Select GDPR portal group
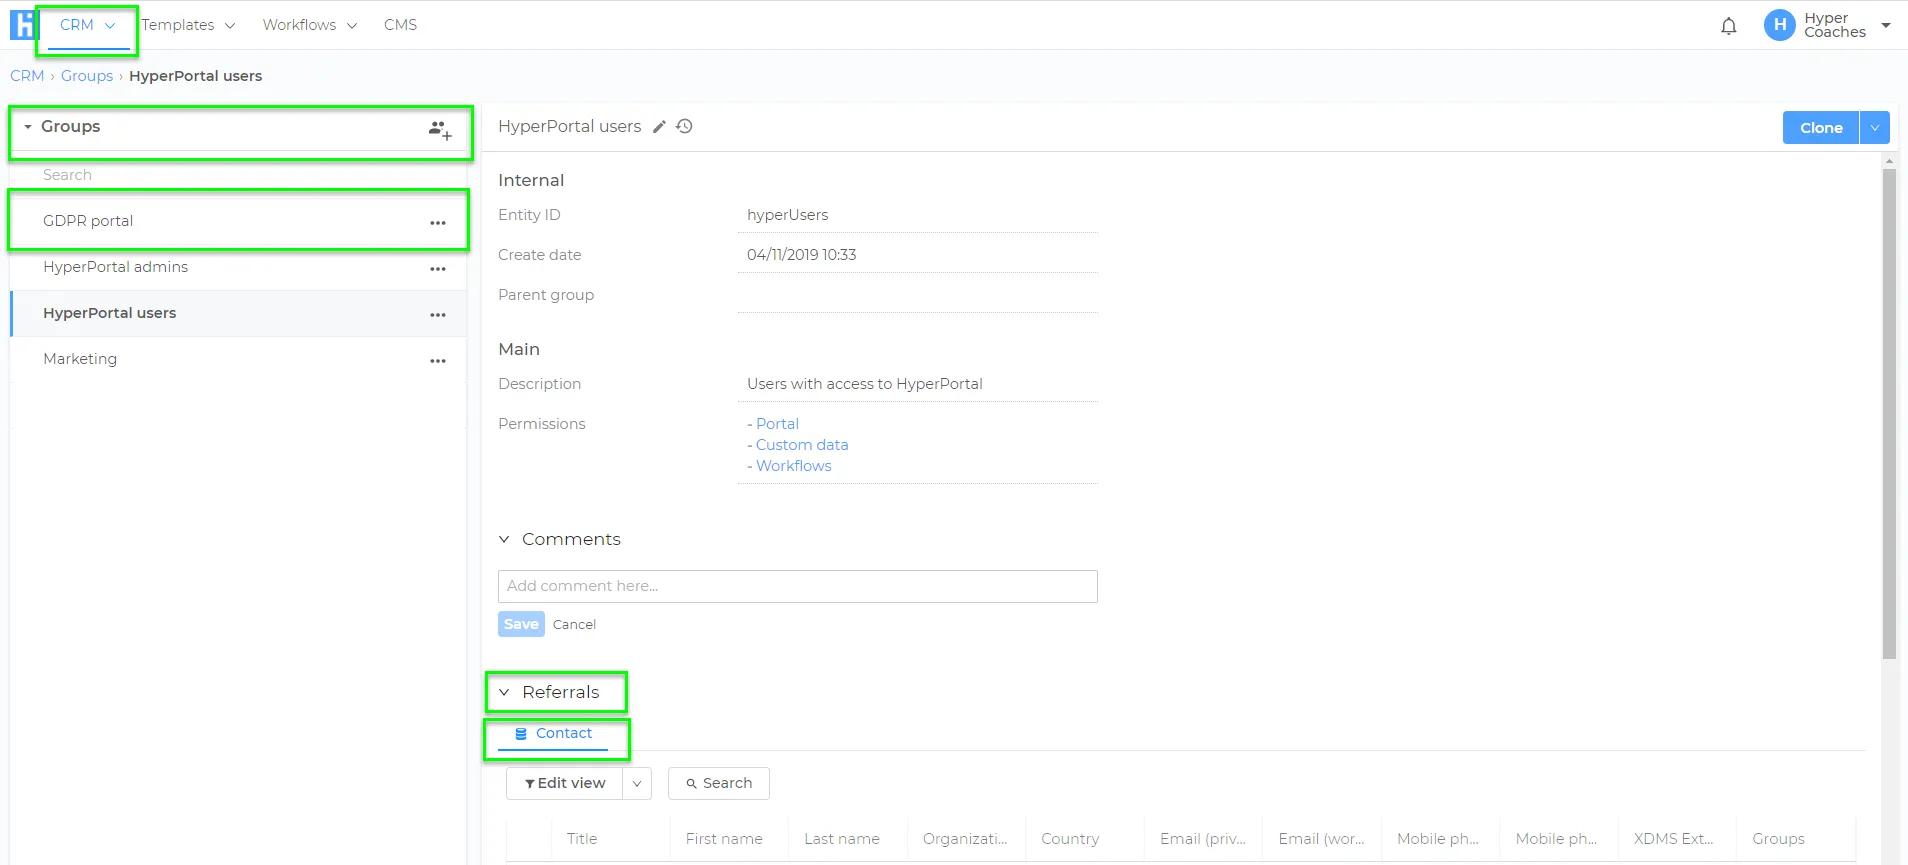The height and width of the screenshot is (865, 1908). click(x=88, y=221)
